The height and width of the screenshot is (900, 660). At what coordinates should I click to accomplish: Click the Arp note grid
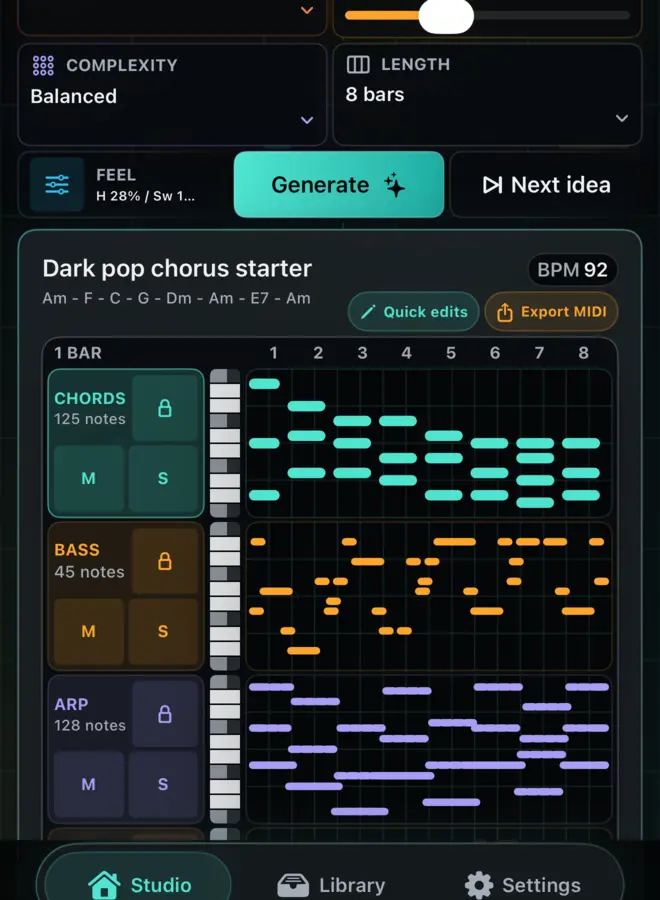coord(429,749)
